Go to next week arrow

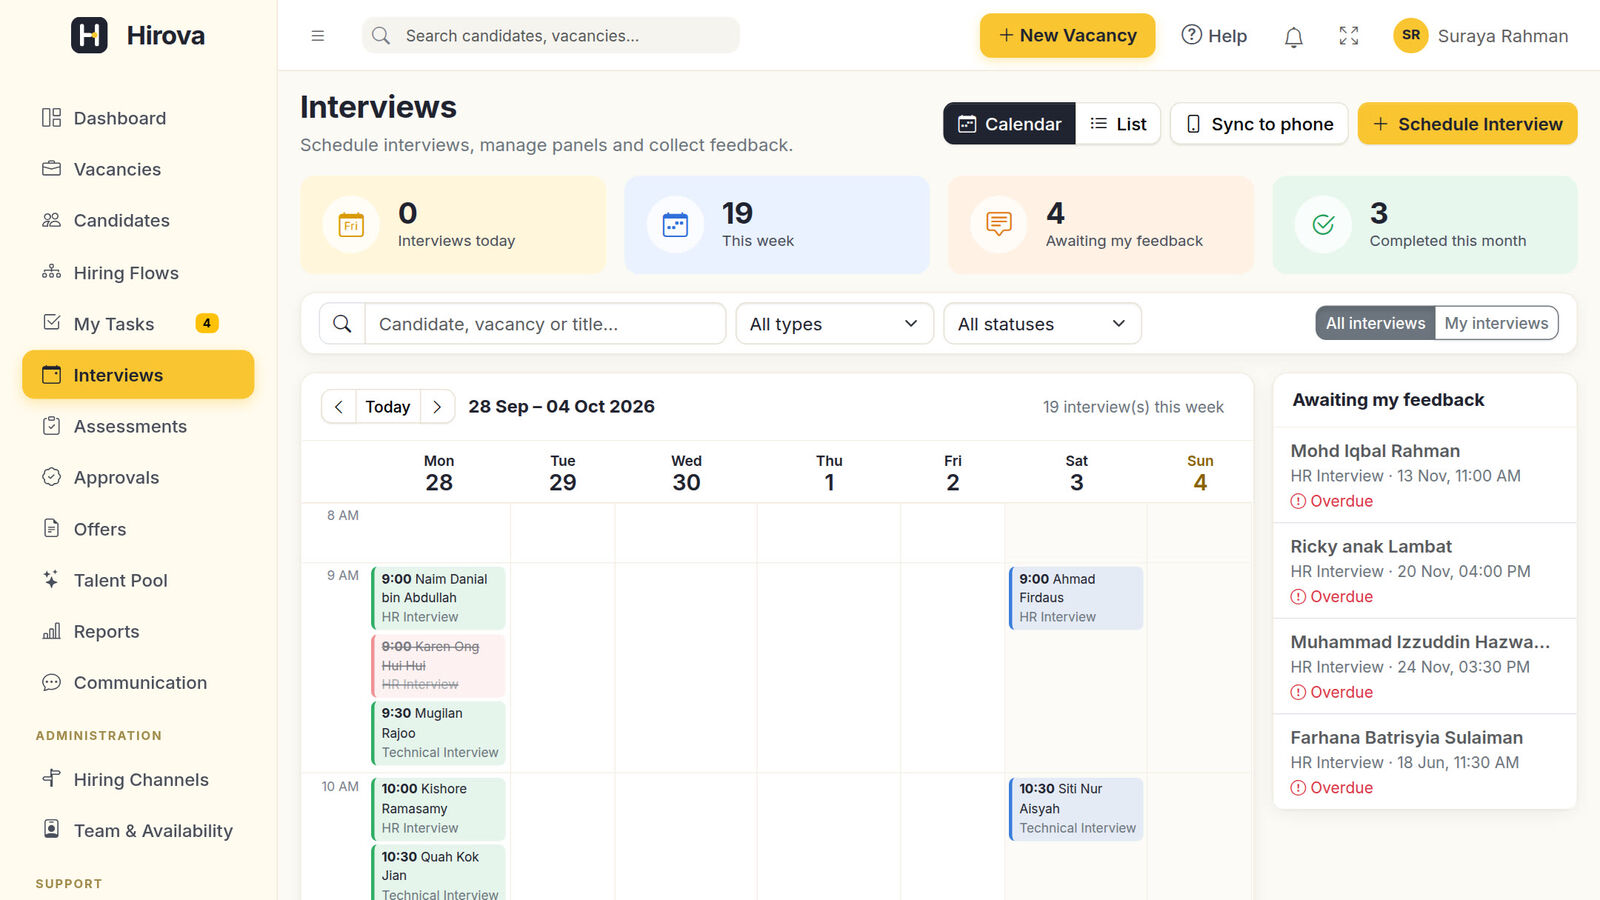pos(437,407)
